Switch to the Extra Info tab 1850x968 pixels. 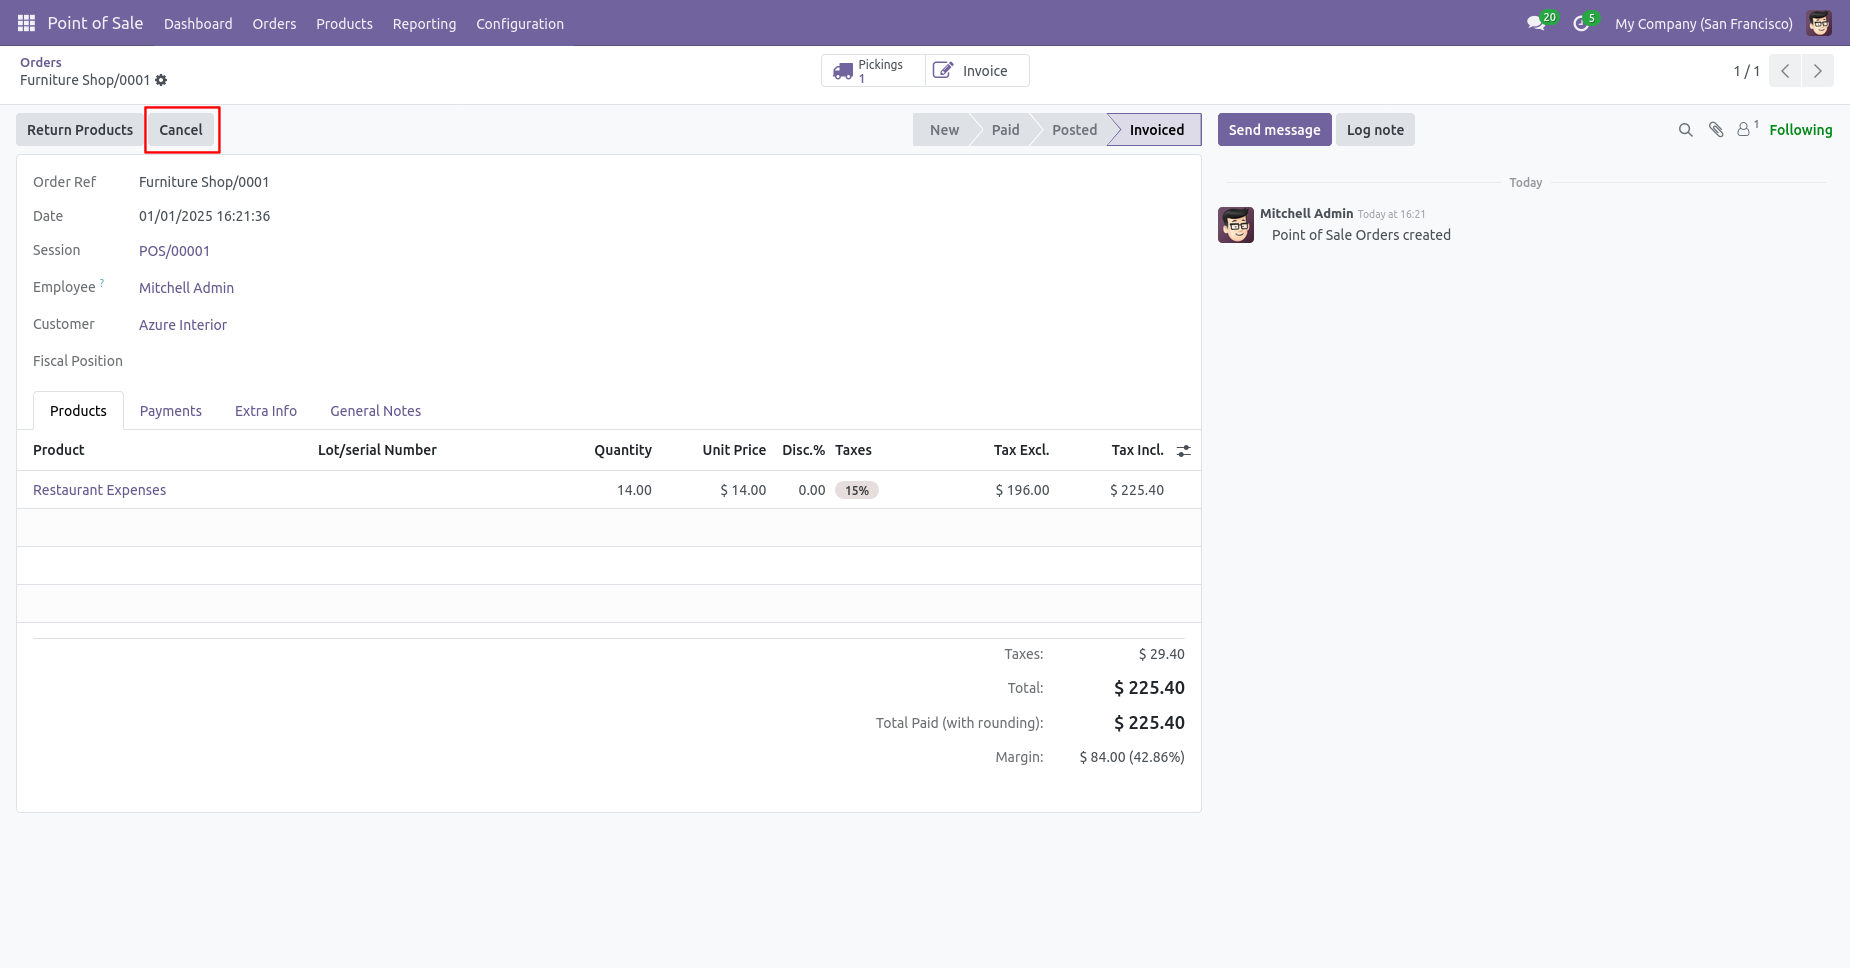266,411
